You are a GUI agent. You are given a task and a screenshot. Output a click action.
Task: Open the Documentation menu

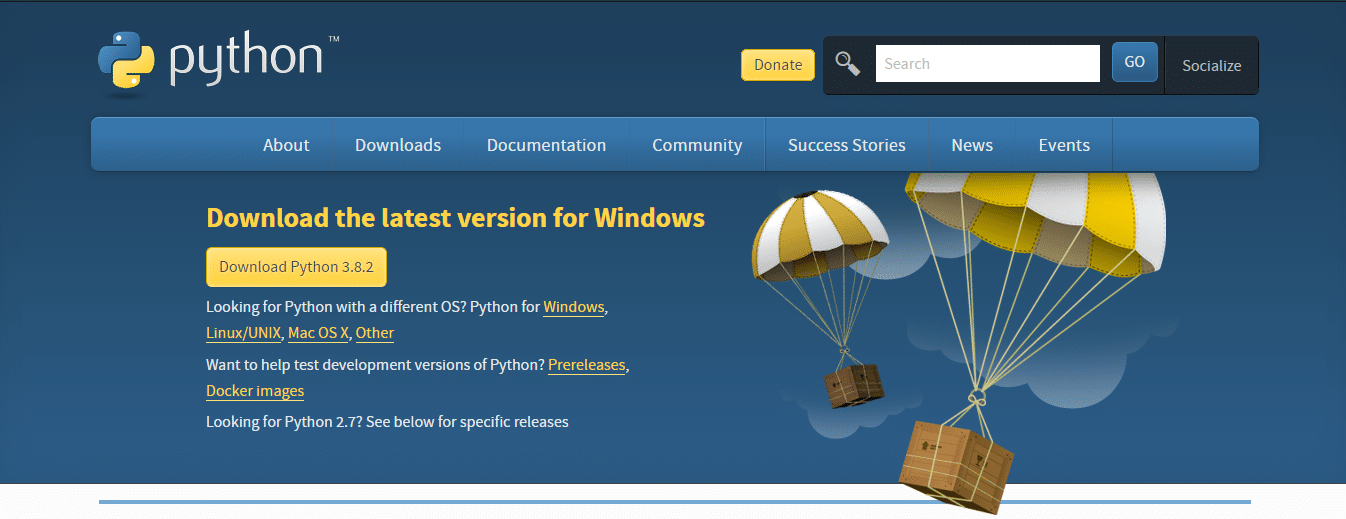[x=546, y=145]
